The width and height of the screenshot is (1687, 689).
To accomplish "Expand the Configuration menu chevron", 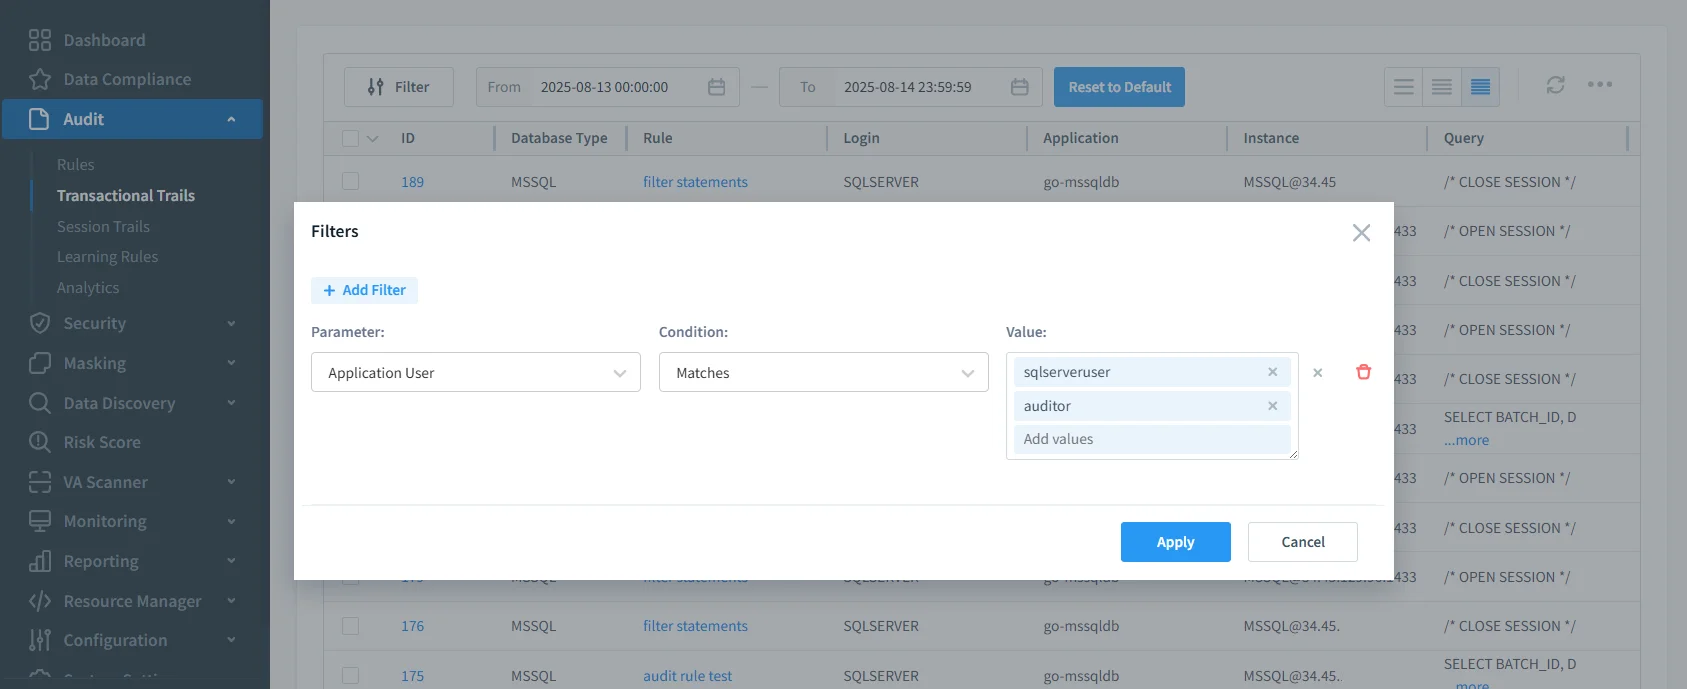I will click(231, 640).
